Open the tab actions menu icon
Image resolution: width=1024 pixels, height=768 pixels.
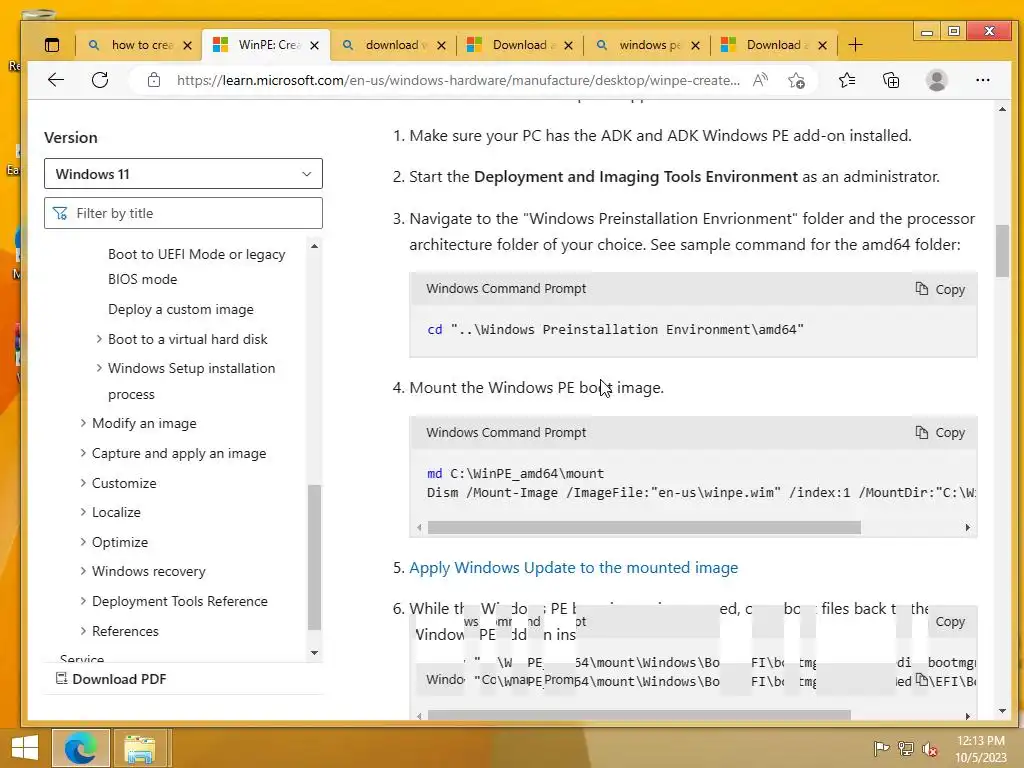click(x=52, y=45)
